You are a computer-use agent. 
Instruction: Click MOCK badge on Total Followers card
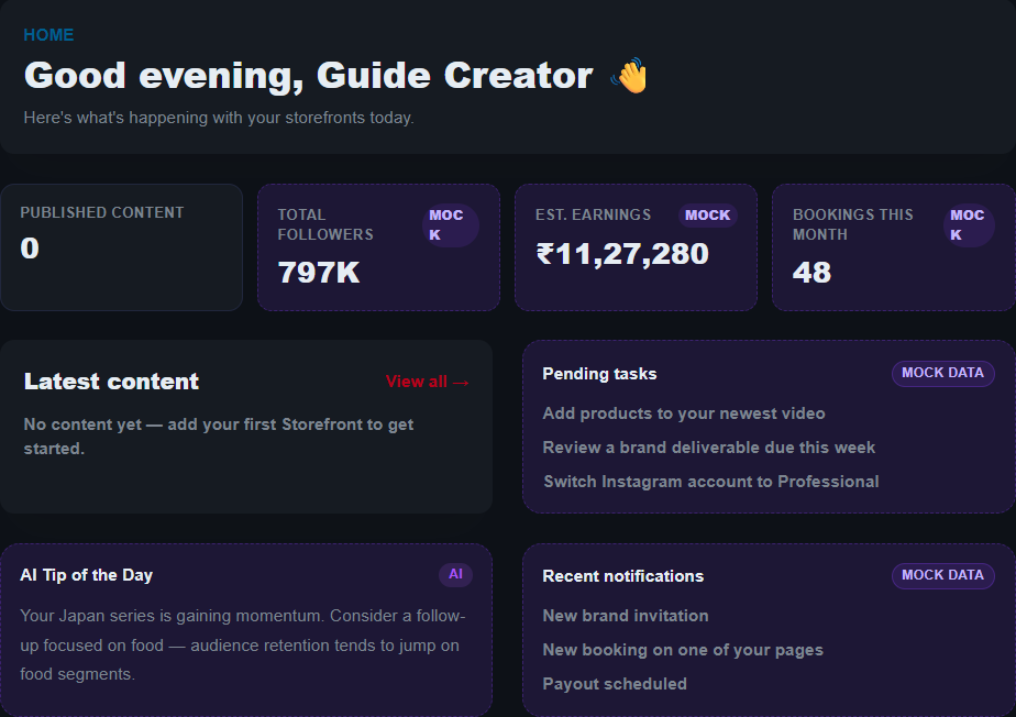pyautogui.click(x=450, y=225)
